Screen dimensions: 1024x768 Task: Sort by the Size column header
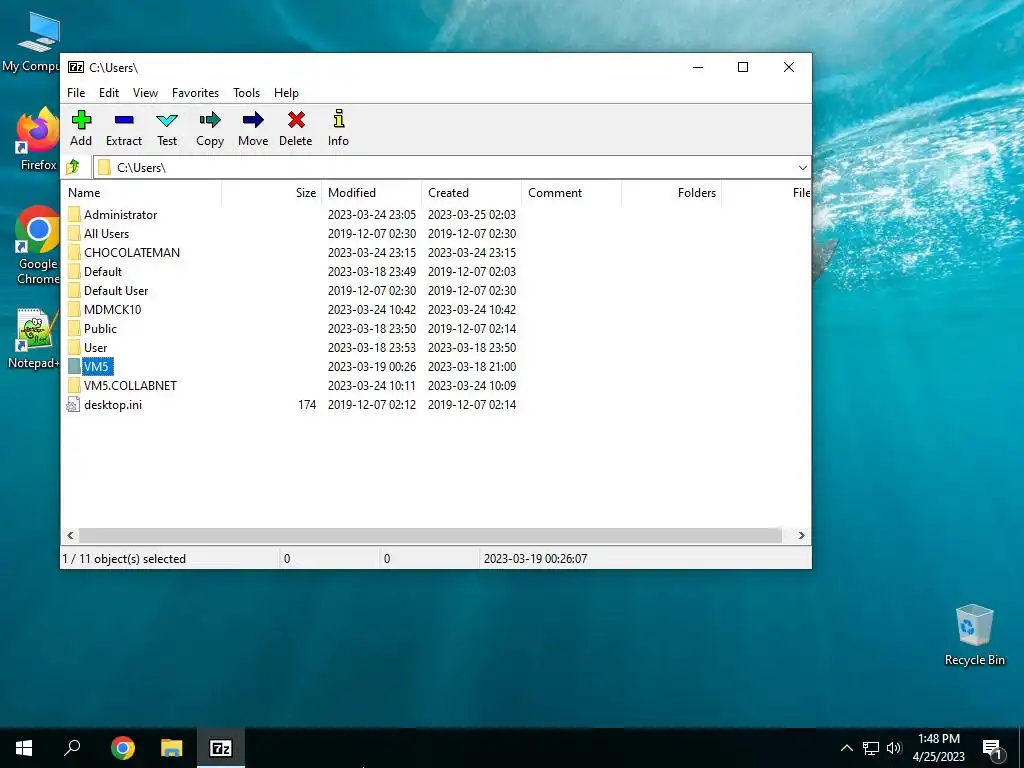pyautogui.click(x=272, y=193)
